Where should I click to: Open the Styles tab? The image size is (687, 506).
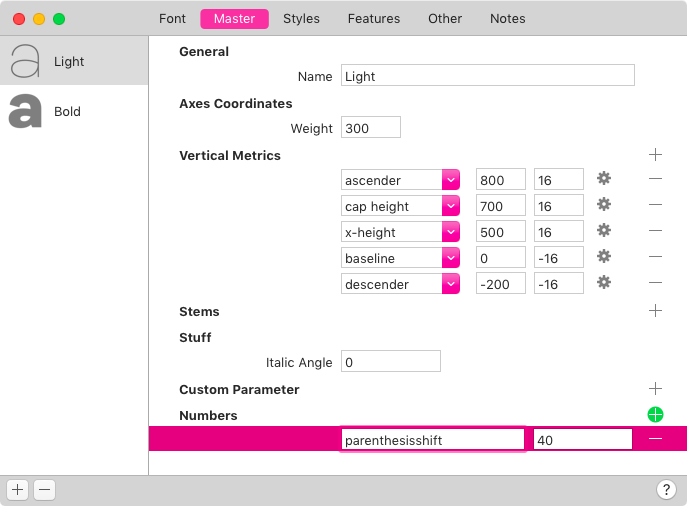pyautogui.click(x=301, y=19)
